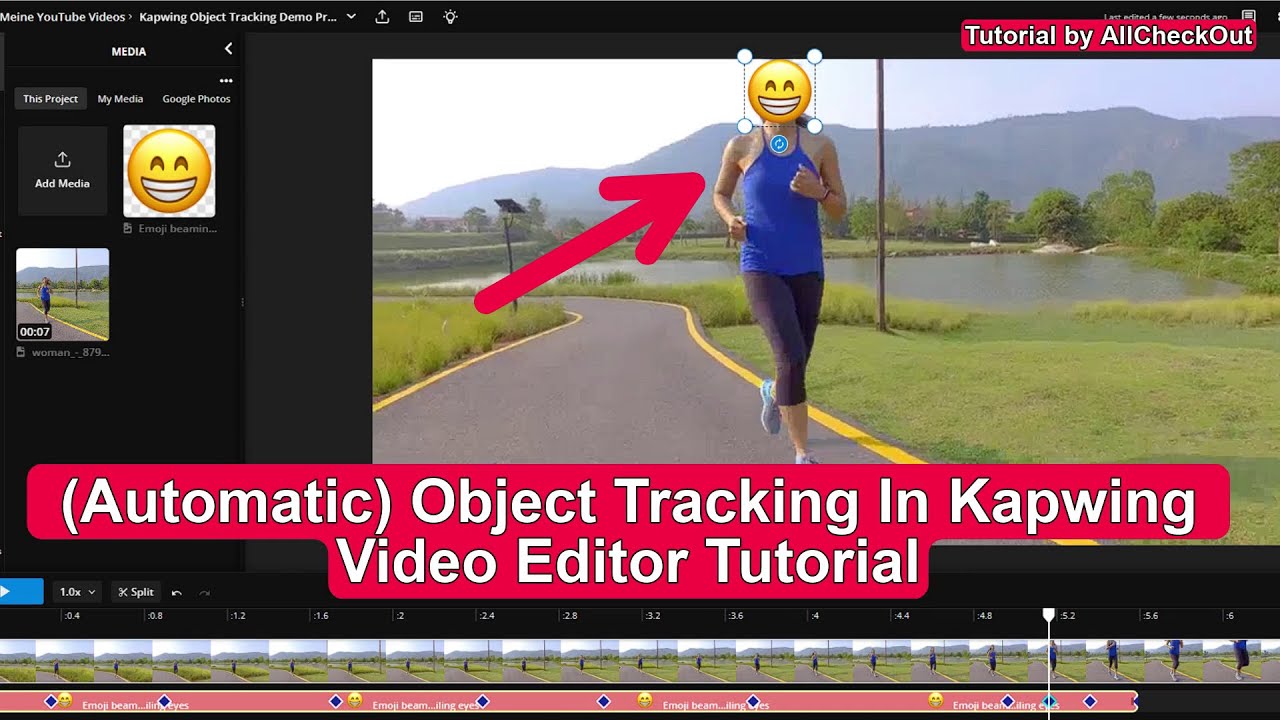Click the 00:07 duration badge on video thumbnail
The width and height of the screenshot is (1280, 720).
34,331
